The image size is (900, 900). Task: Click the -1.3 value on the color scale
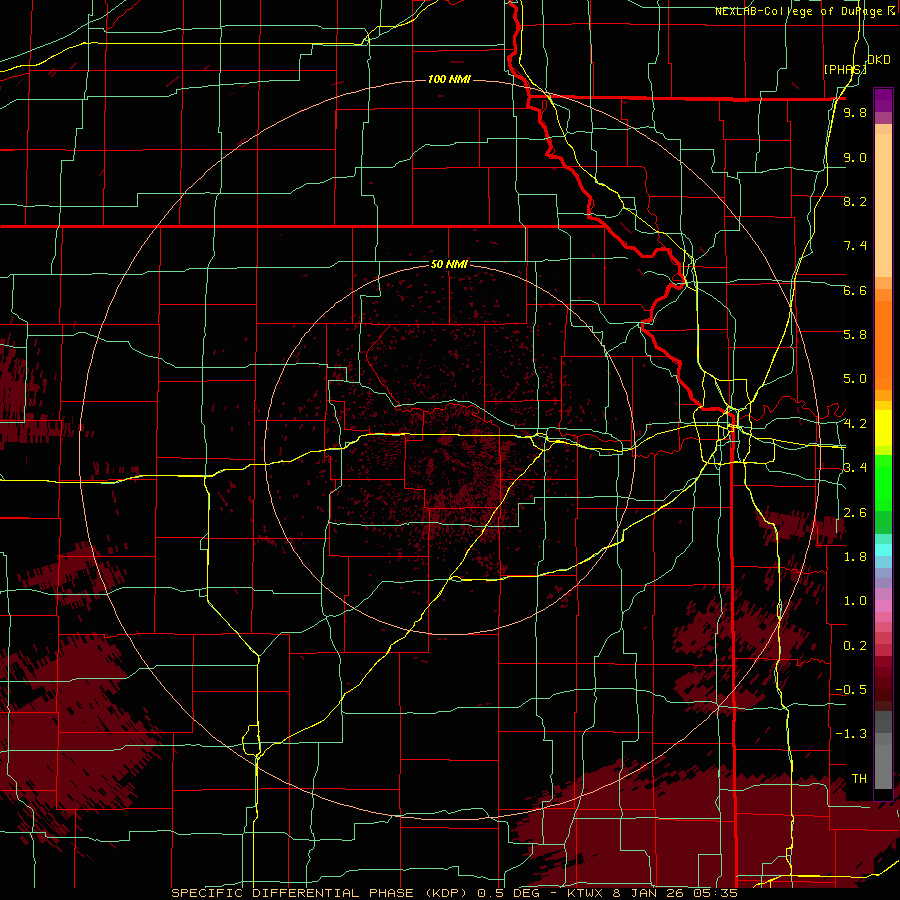click(x=851, y=734)
